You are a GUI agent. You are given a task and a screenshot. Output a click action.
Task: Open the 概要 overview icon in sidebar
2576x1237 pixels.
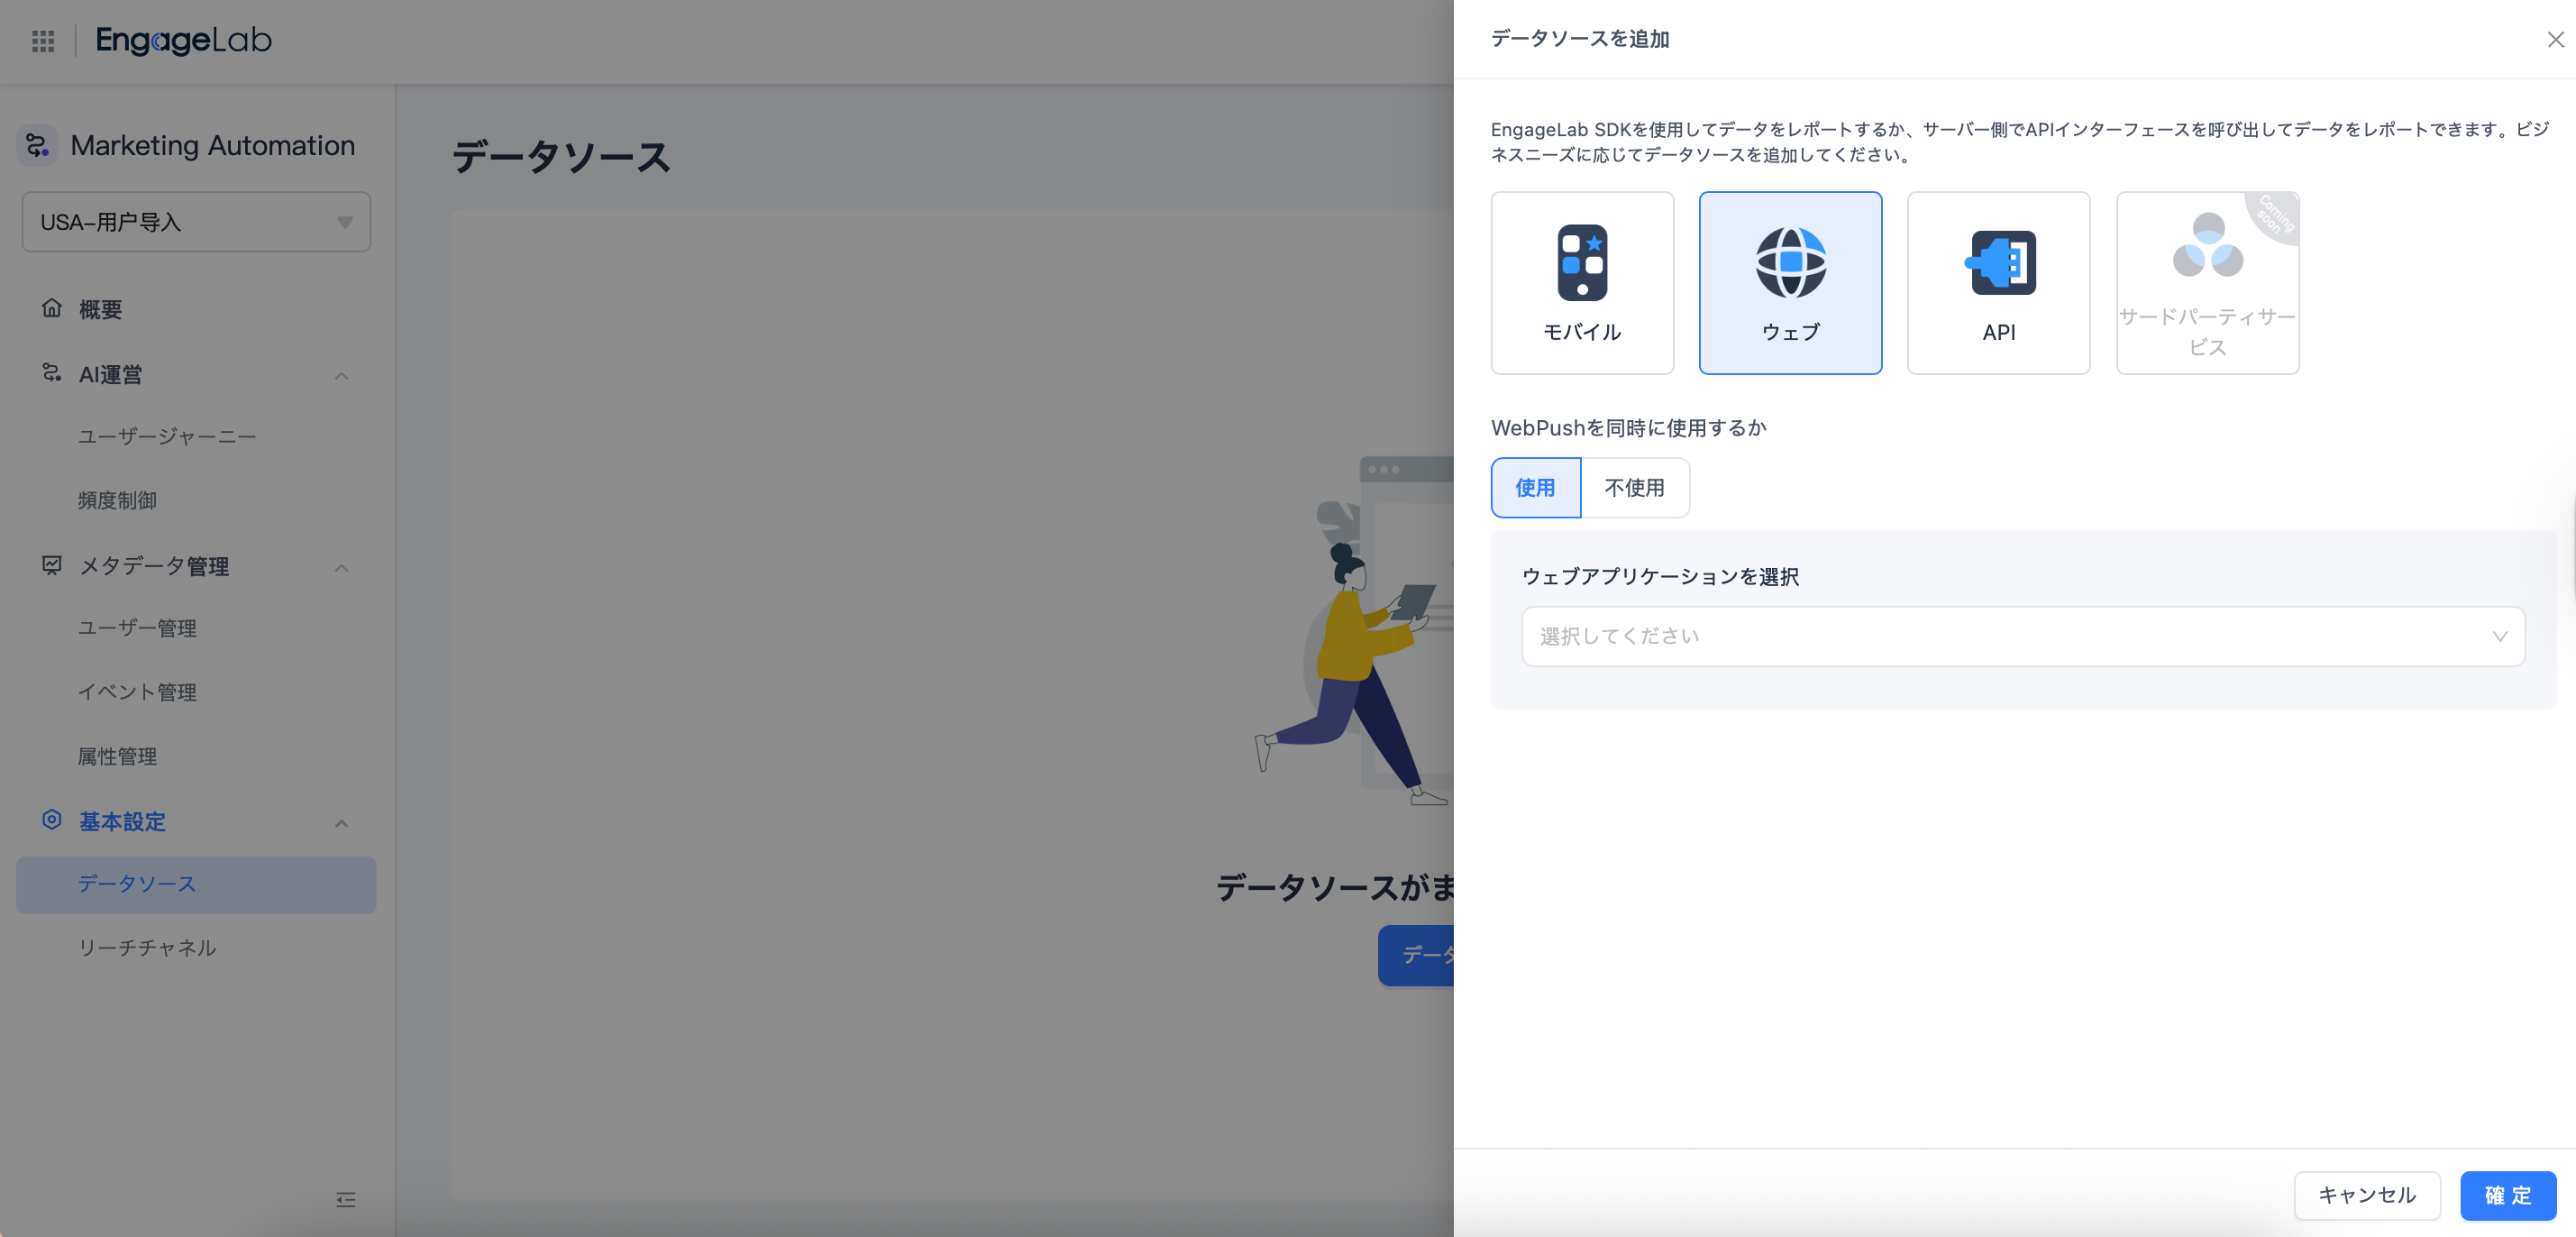point(53,308)
